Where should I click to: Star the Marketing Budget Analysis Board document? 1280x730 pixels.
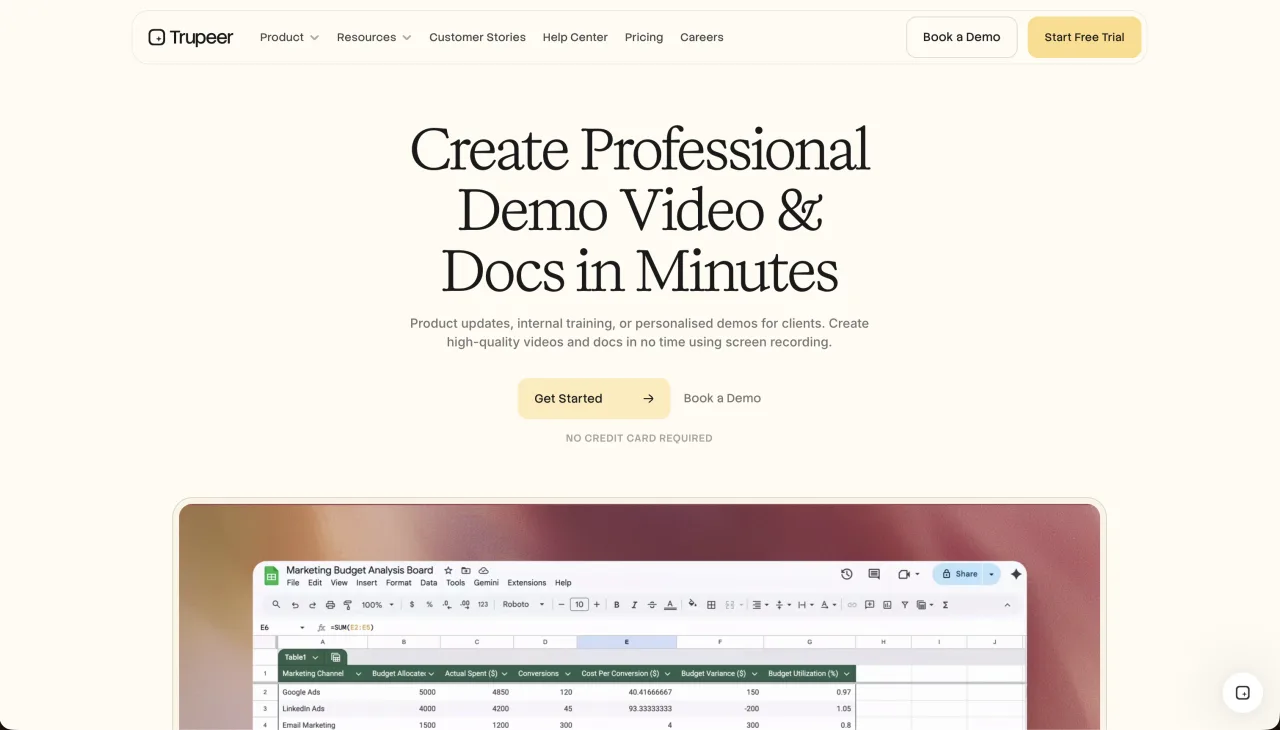pyautogui.click(x=449, y=570)
